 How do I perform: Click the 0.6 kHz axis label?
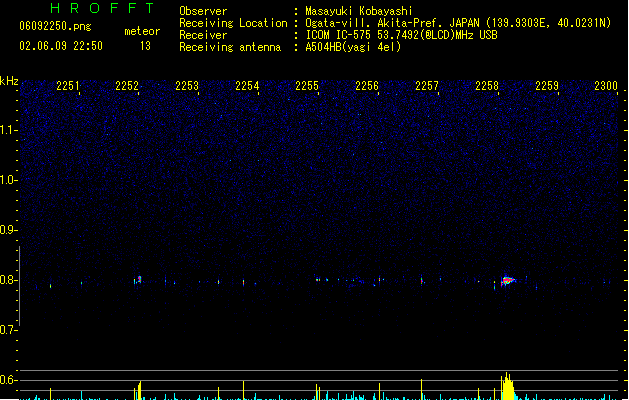coord(8,380)
